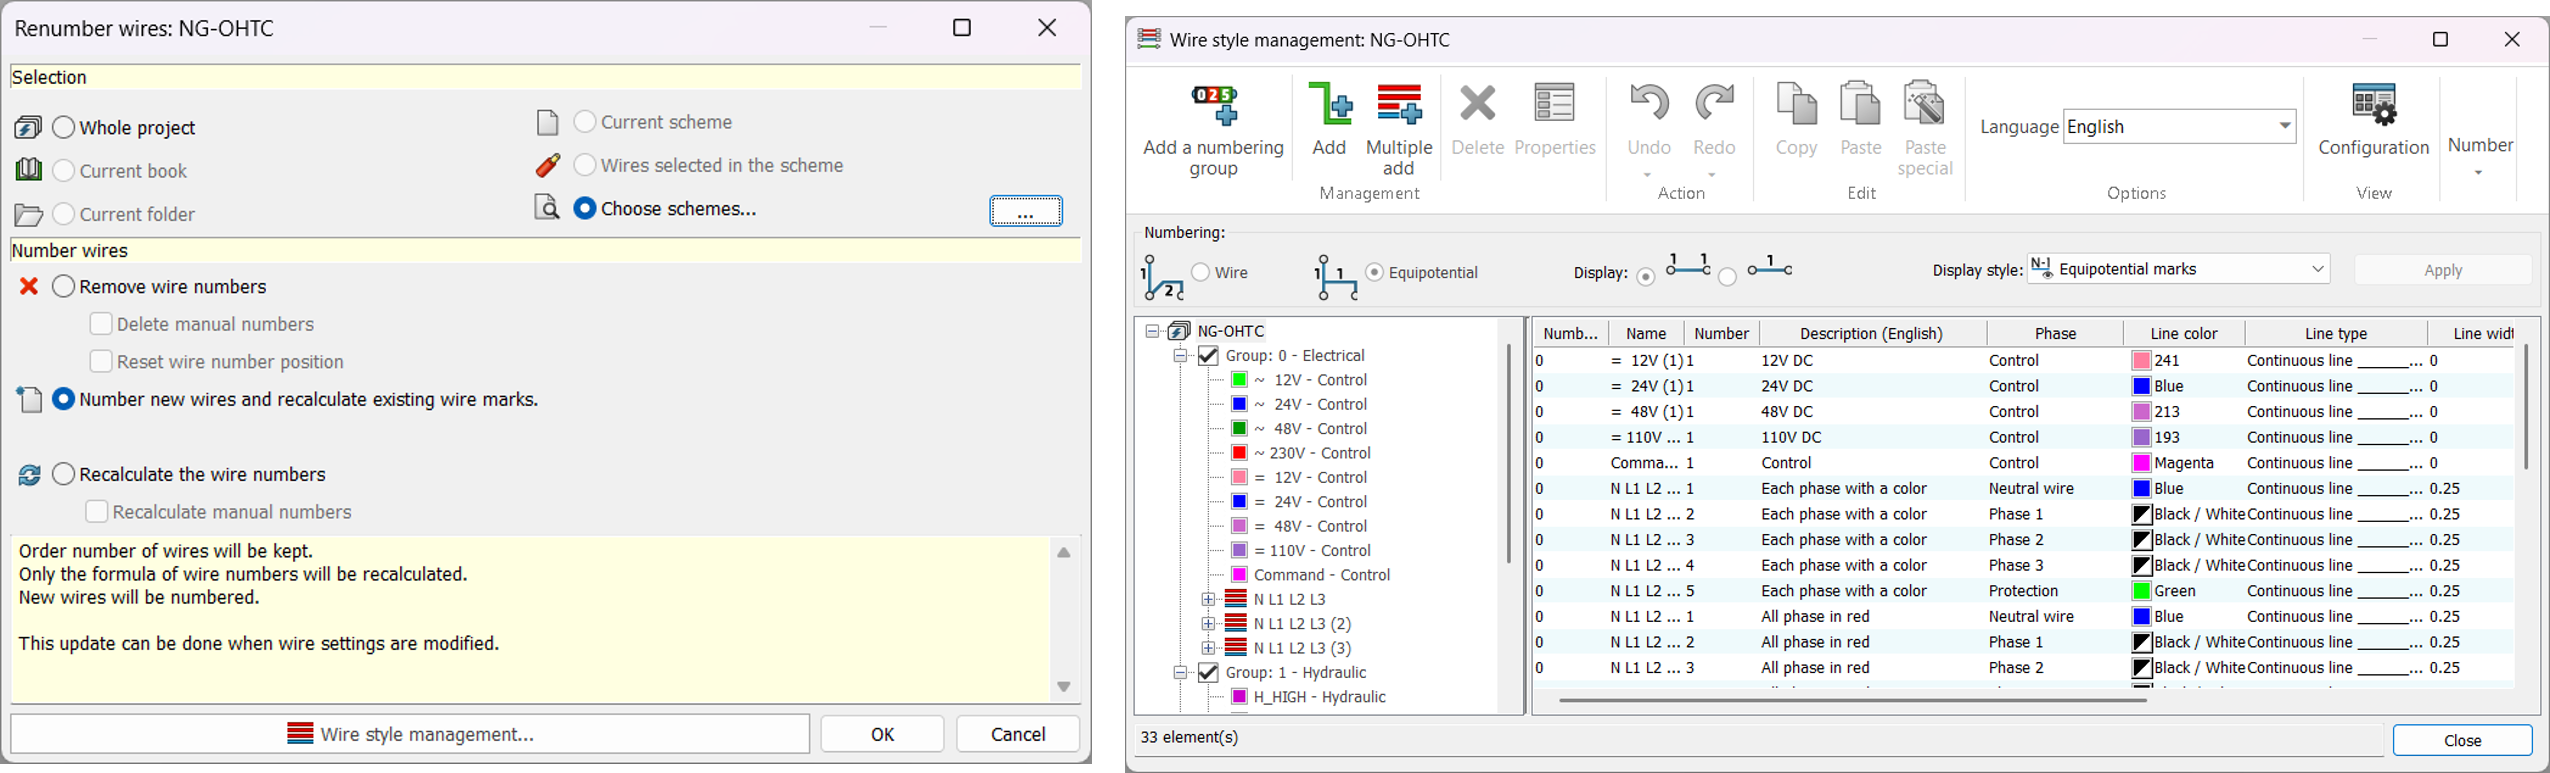This screenshot has width=2550, height=773.
Task: Click the schemes browse ellipsis button
Action: pos(1026,211)
